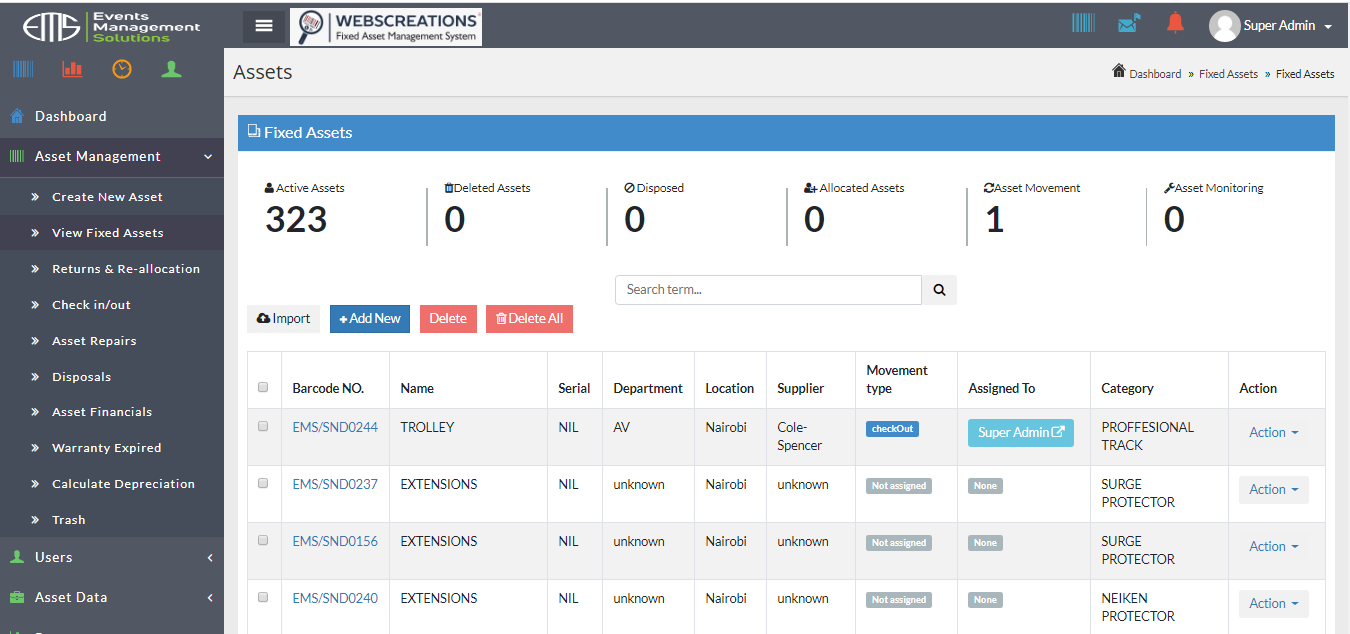Click the Add New button
Viewport: 1350px width, 634px height.
tap(370, 319)
